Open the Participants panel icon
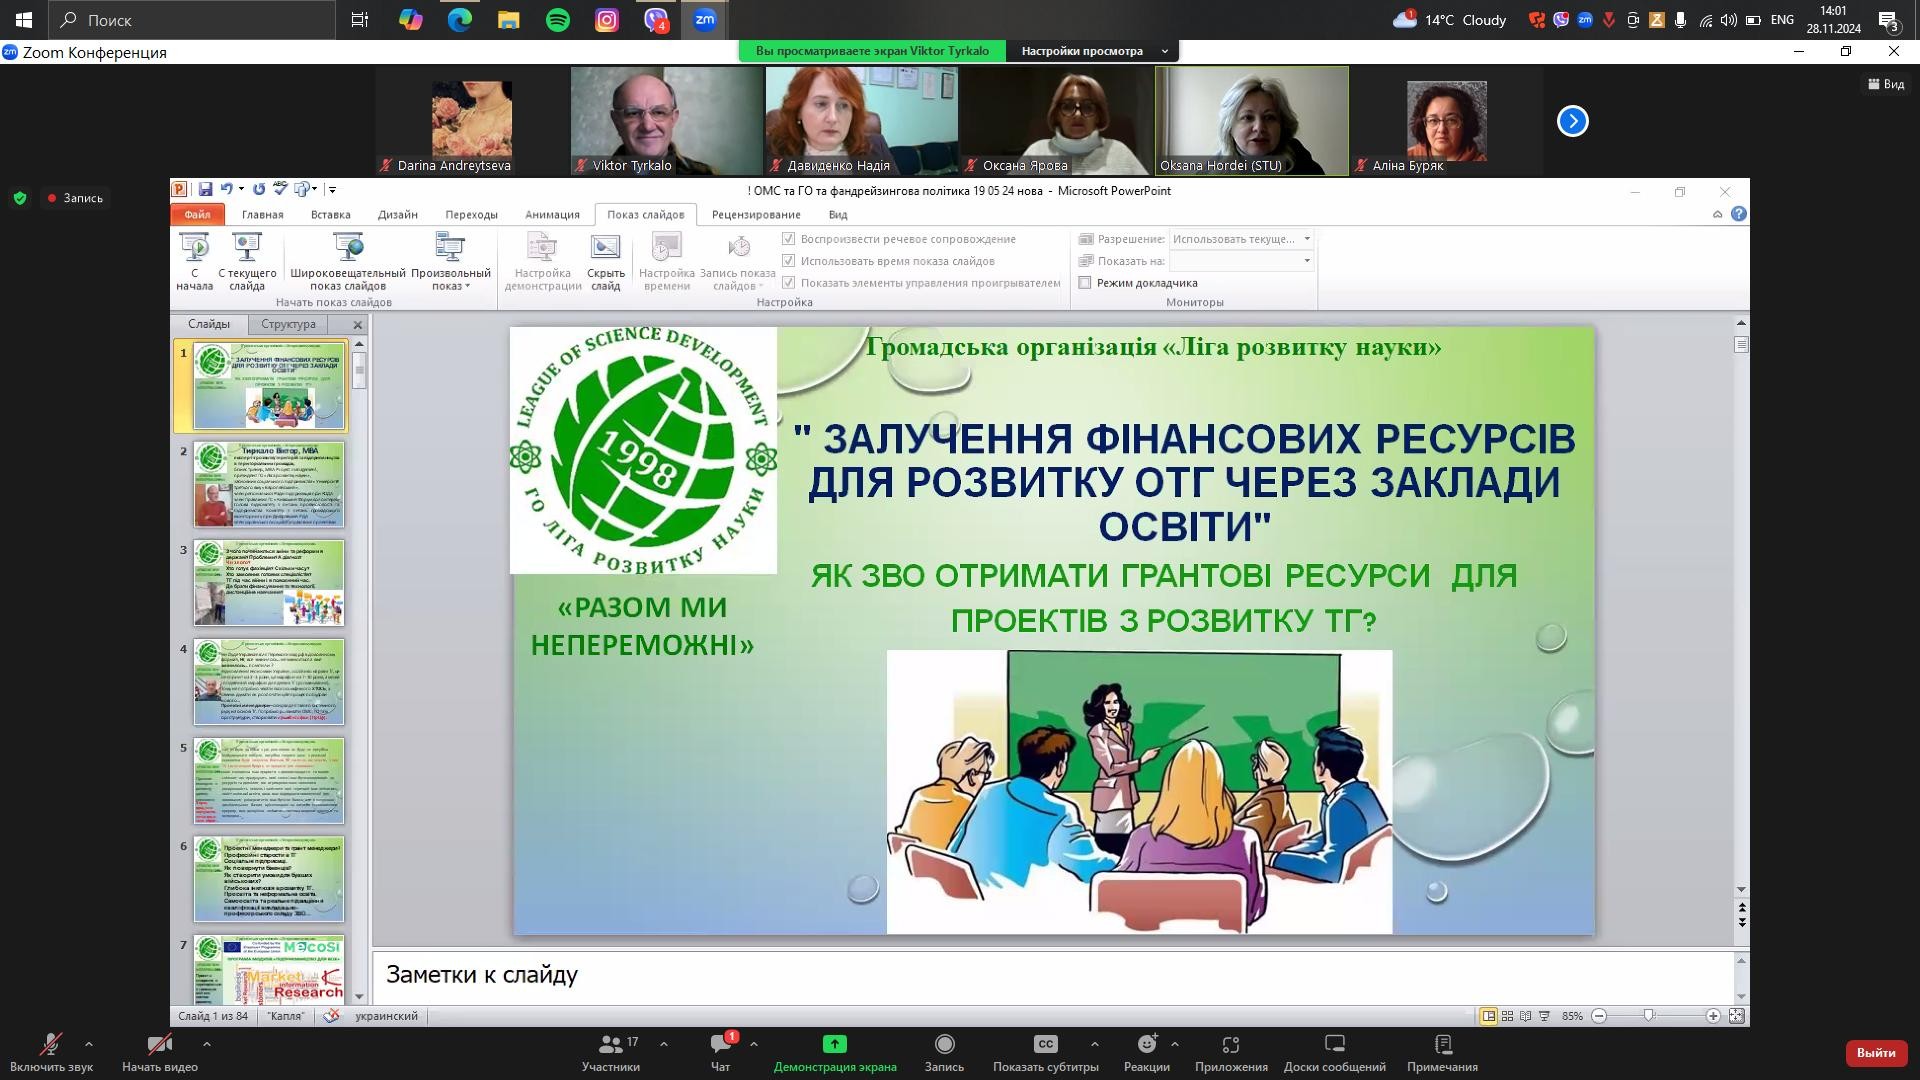 coord(610,1044)
